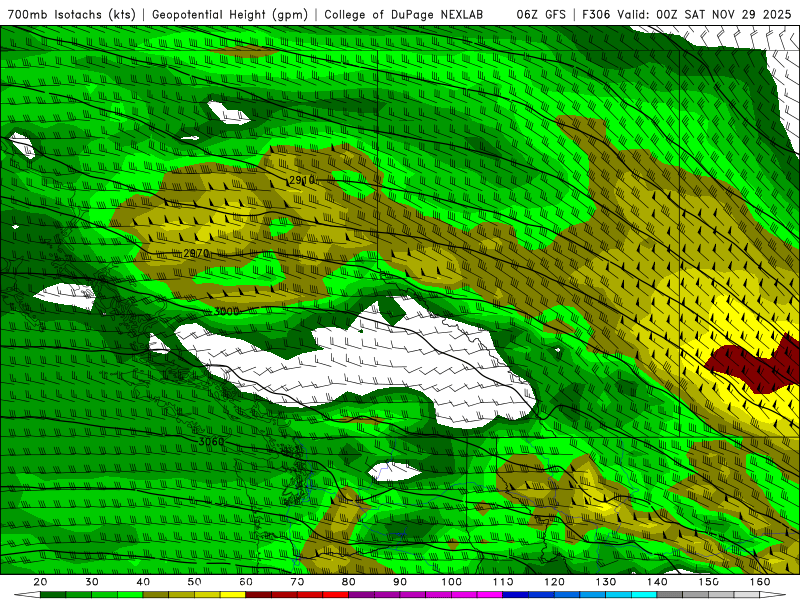Click the 3060 height contour label
This screenshot has height=600, width=800.
[211, 441]
